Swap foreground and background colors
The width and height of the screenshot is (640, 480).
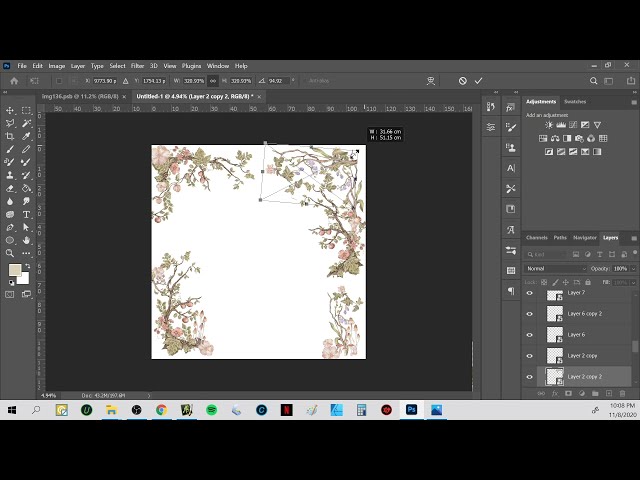tap(27, 266)
